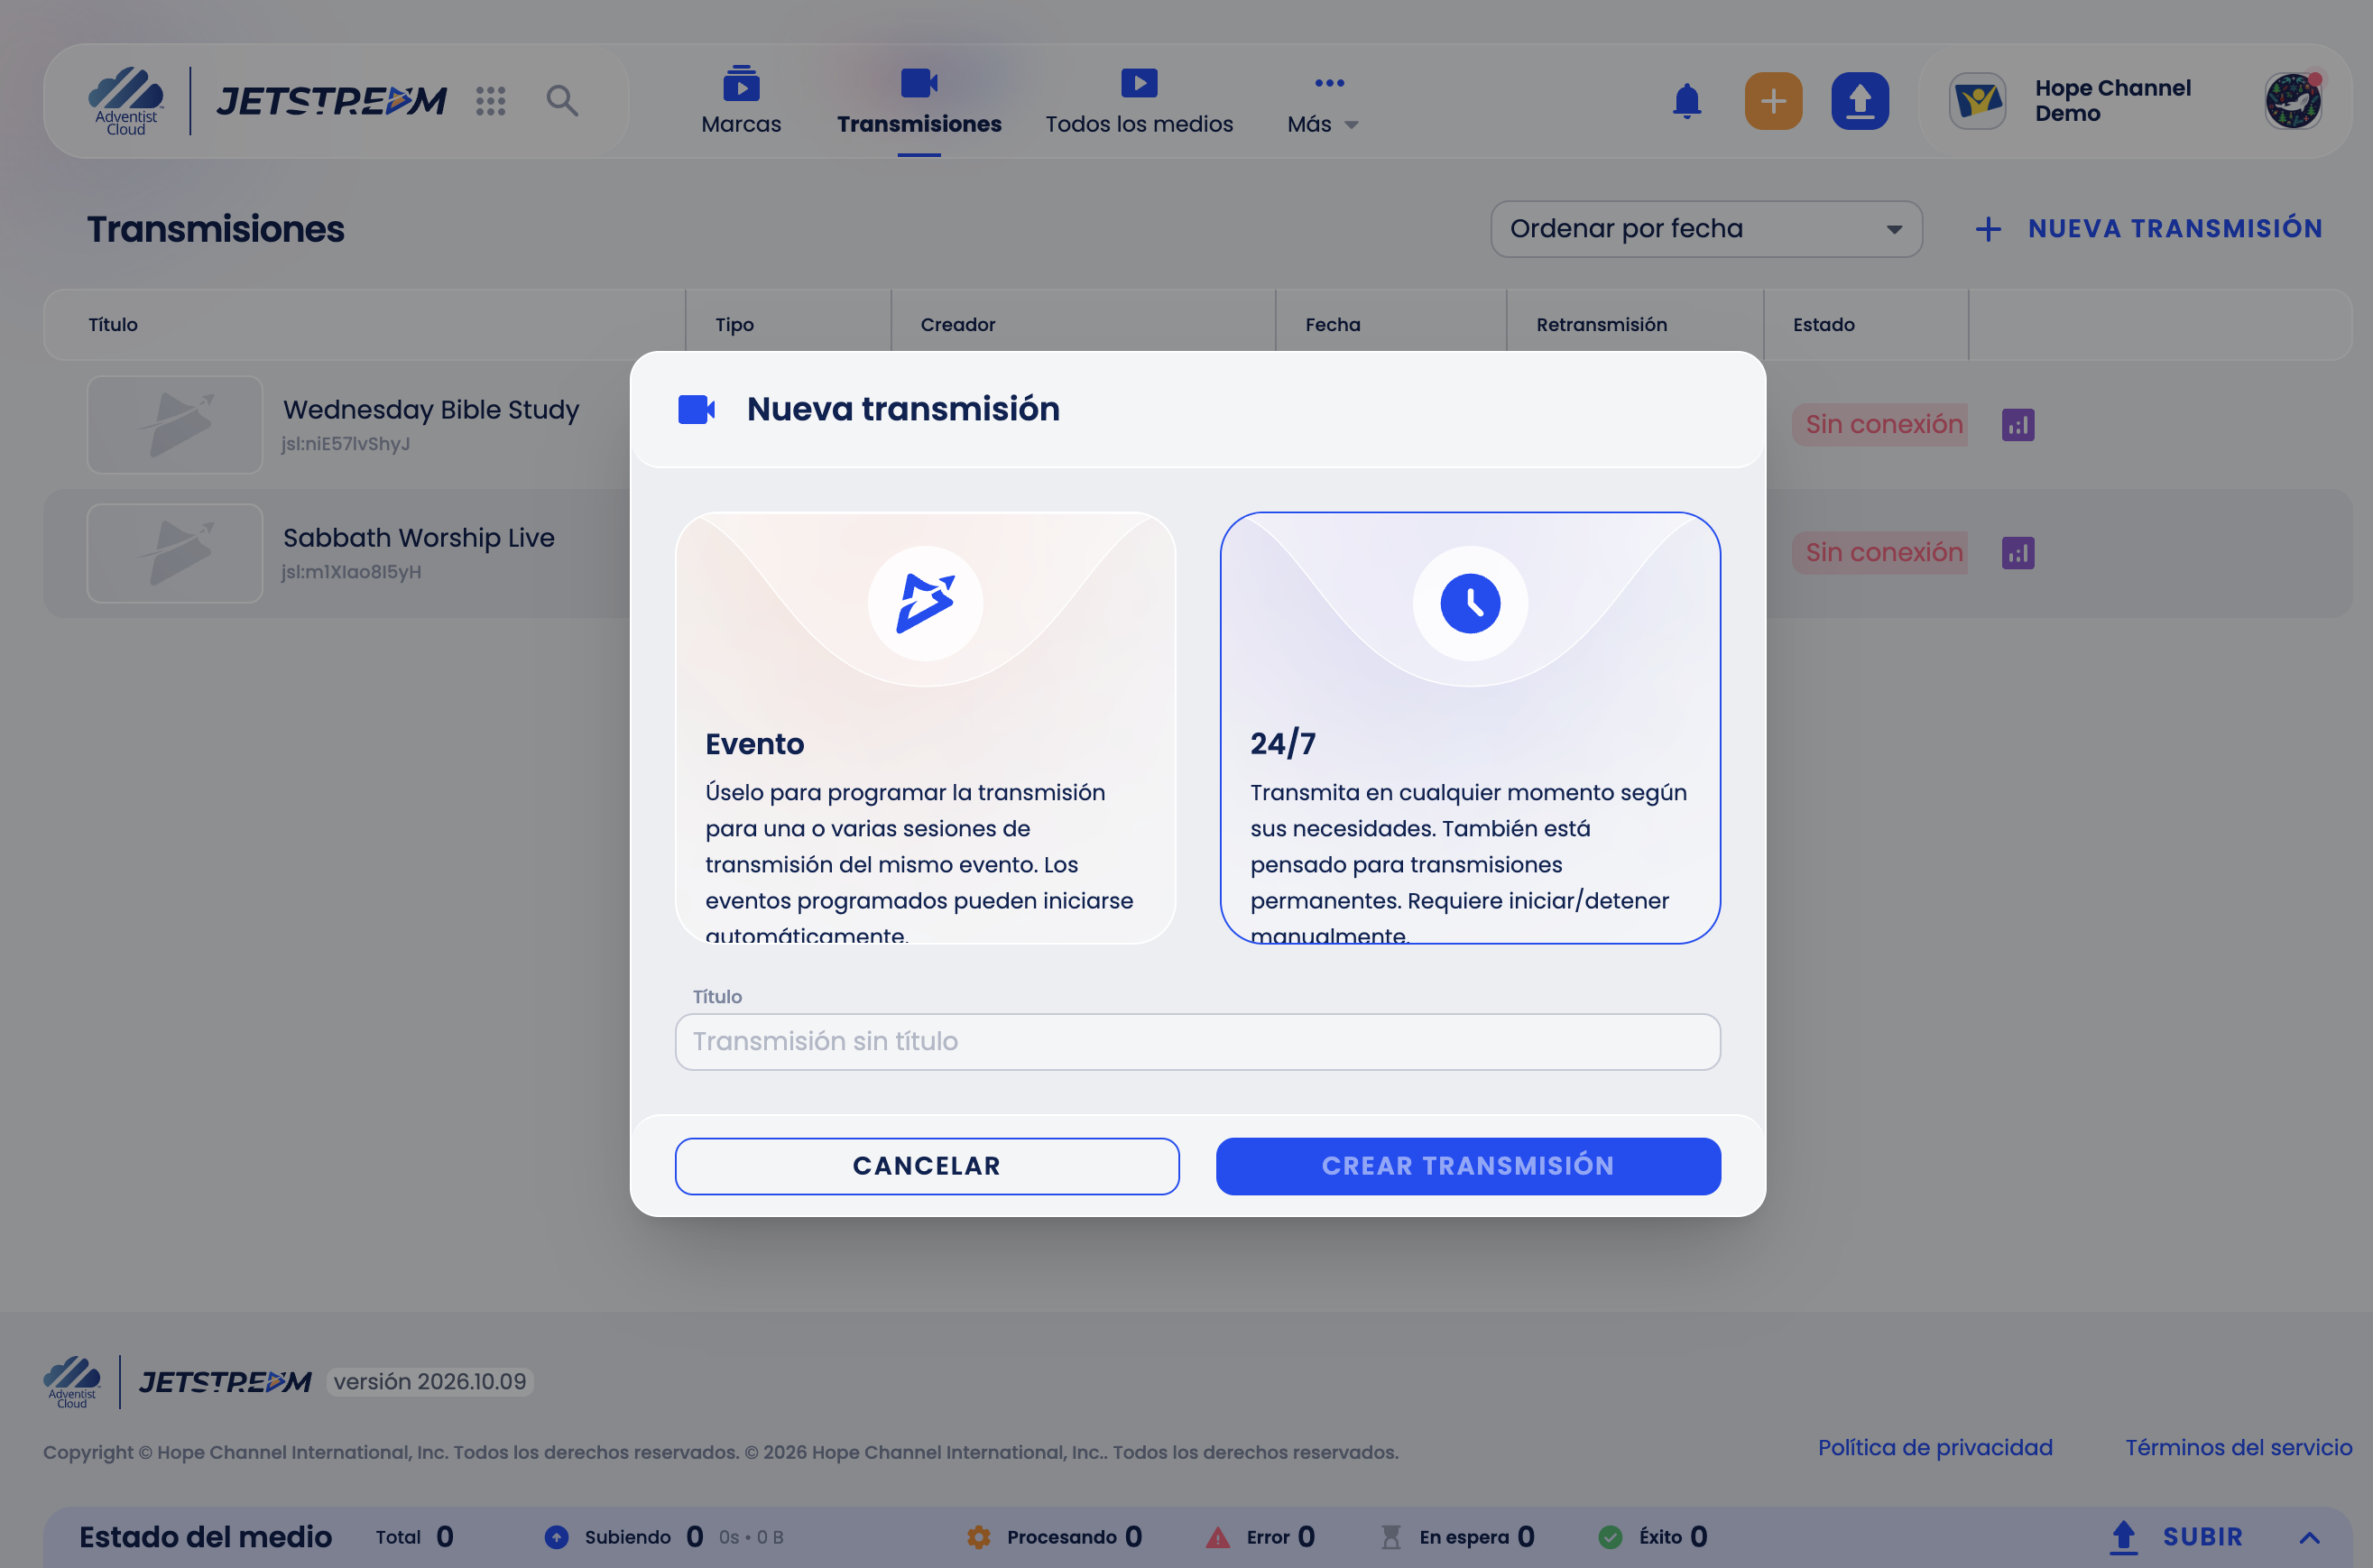Click the search magnifier icon

562,101
